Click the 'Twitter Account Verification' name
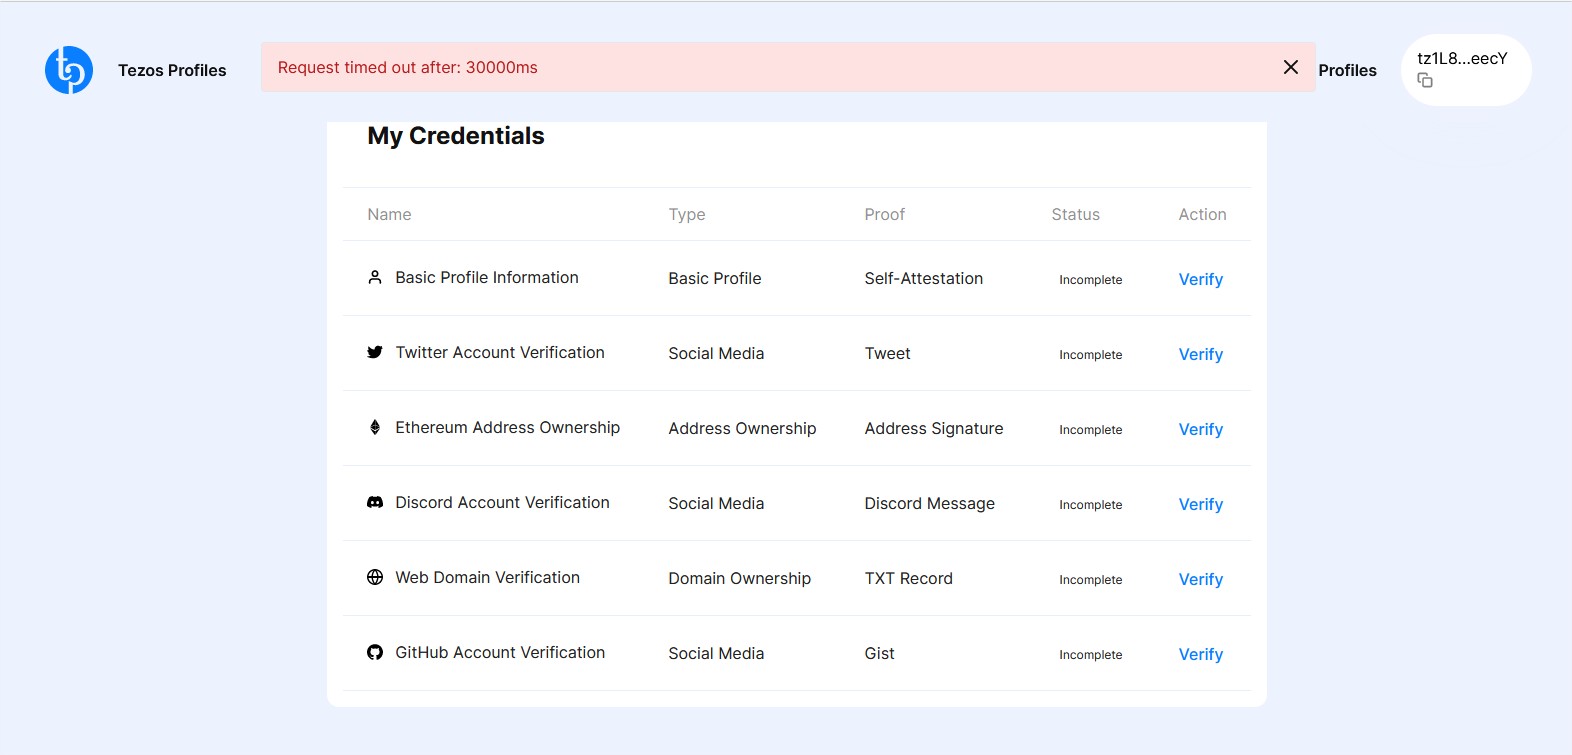This screenshot has width=1572, height=755. tap(500, 352)
